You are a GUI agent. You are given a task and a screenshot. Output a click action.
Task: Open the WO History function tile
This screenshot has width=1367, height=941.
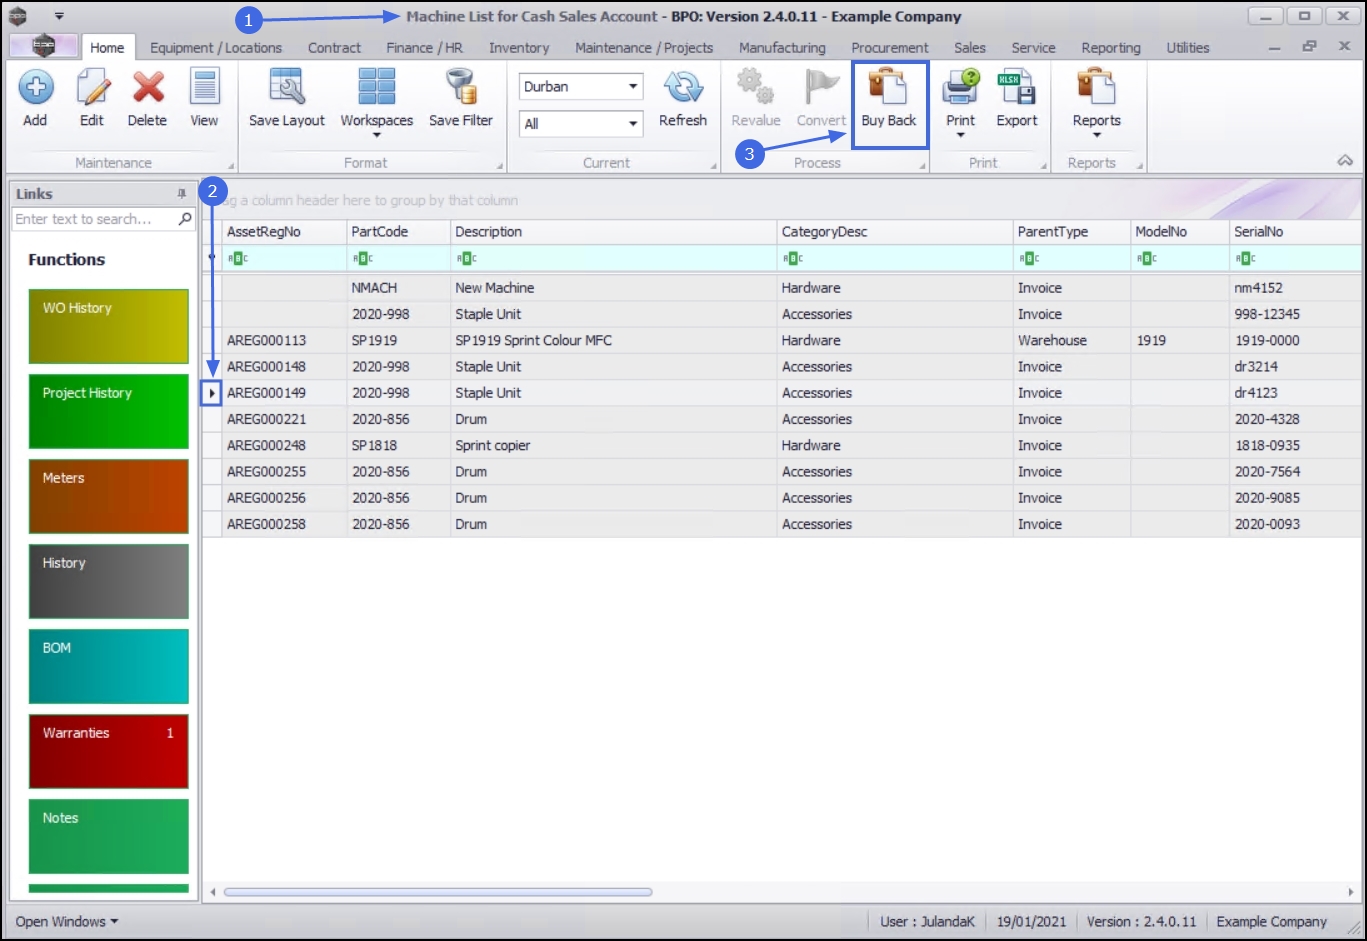click(109, 327)
